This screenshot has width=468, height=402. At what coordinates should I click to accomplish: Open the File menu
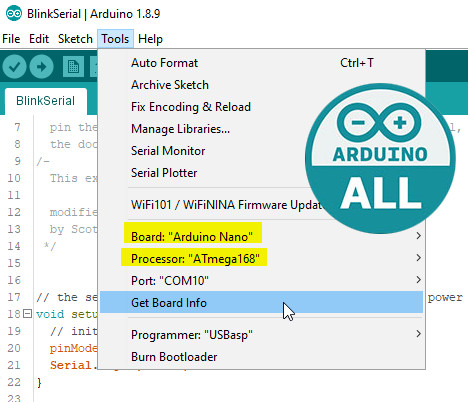(x=11, y=39)
